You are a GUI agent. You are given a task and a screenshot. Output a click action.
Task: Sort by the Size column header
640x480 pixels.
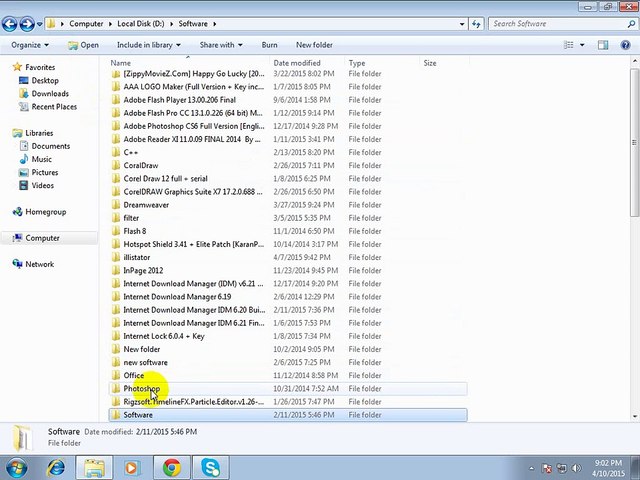[430, 63]
